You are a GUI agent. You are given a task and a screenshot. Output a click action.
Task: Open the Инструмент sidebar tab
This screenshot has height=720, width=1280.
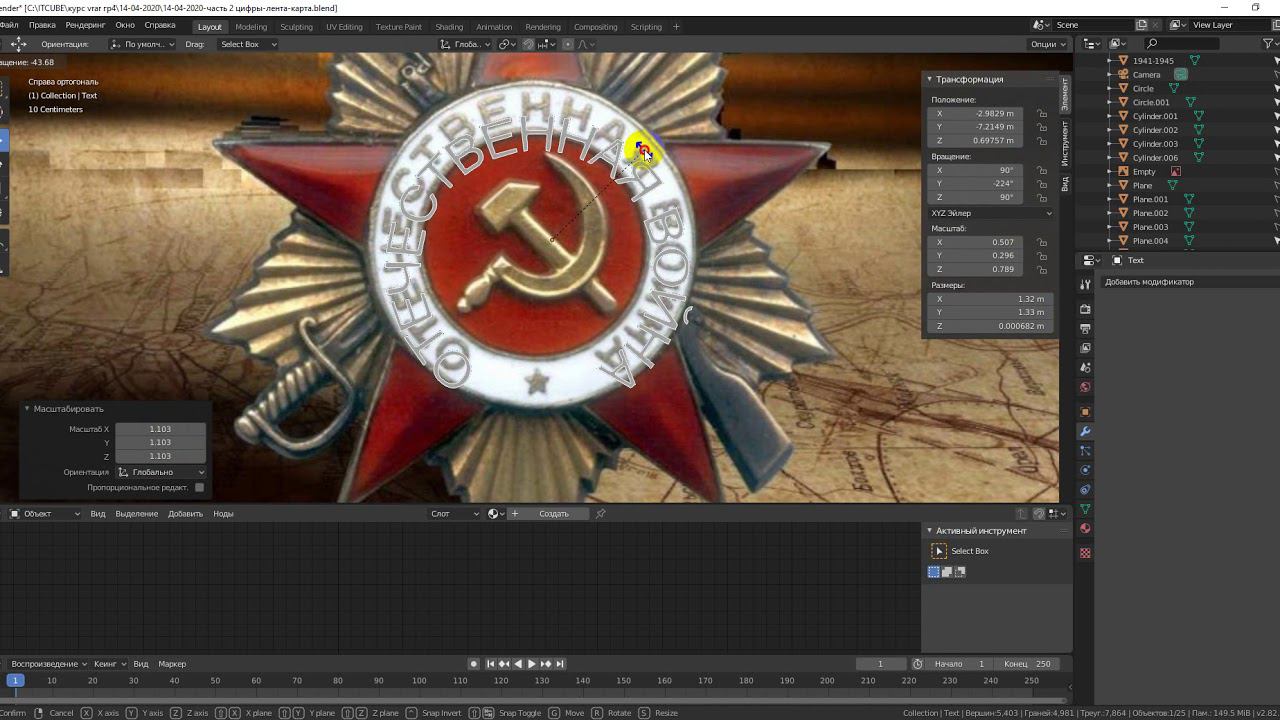pyautogui.click(x=1066, y=146)
